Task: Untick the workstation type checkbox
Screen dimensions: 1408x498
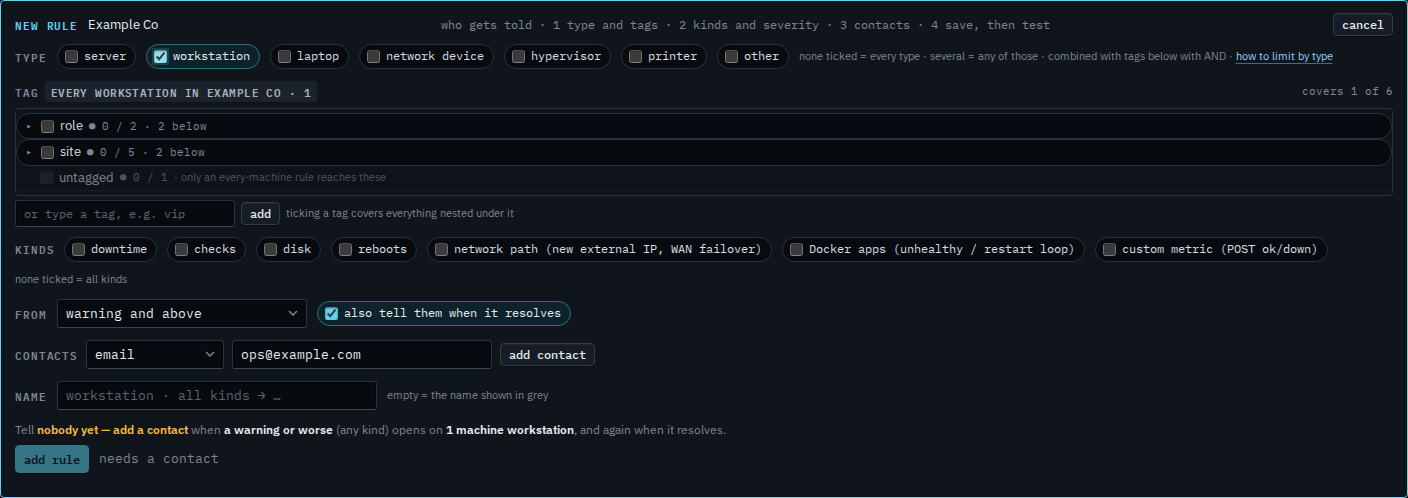Action: click(160, 57)
